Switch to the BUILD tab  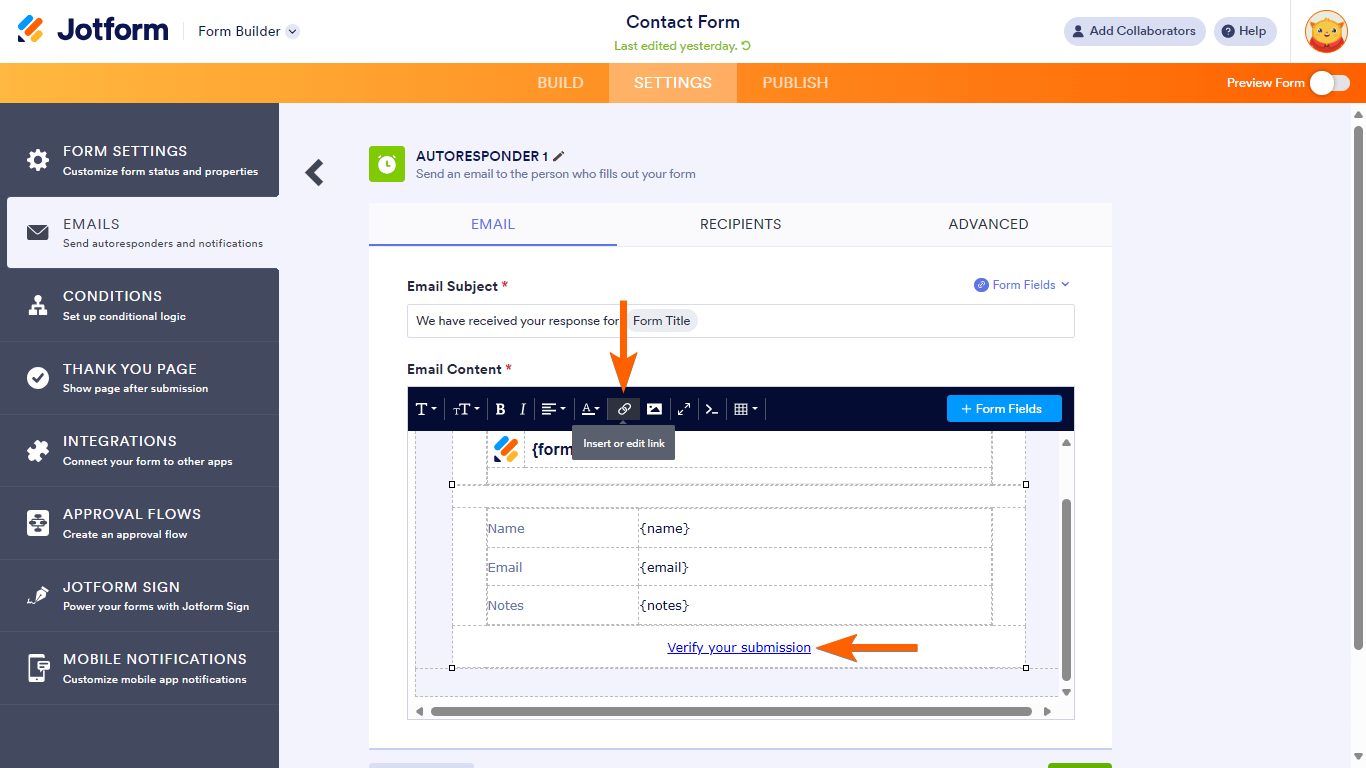click(560, 83)
